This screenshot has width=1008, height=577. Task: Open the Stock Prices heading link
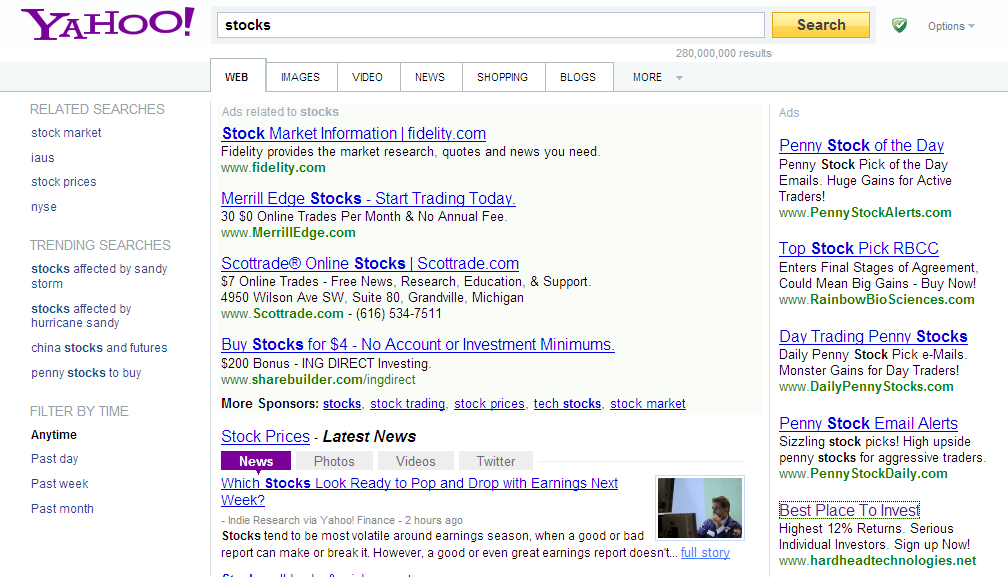point(265,436)
